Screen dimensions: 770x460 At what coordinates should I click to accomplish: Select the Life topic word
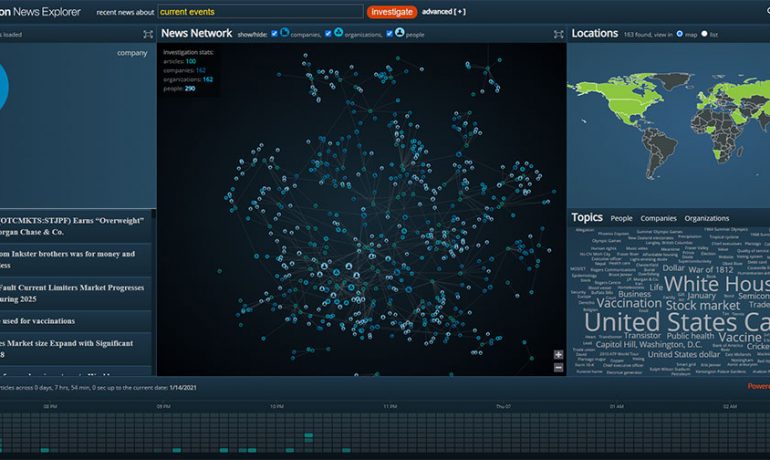click(x=656, y=287)
